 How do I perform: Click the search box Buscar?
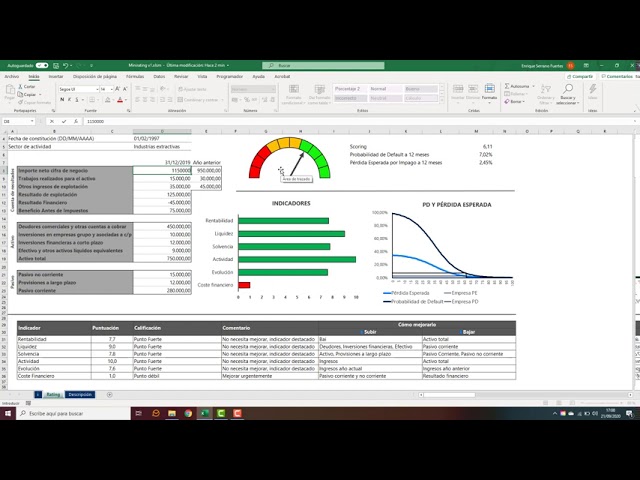click(323, 65)
